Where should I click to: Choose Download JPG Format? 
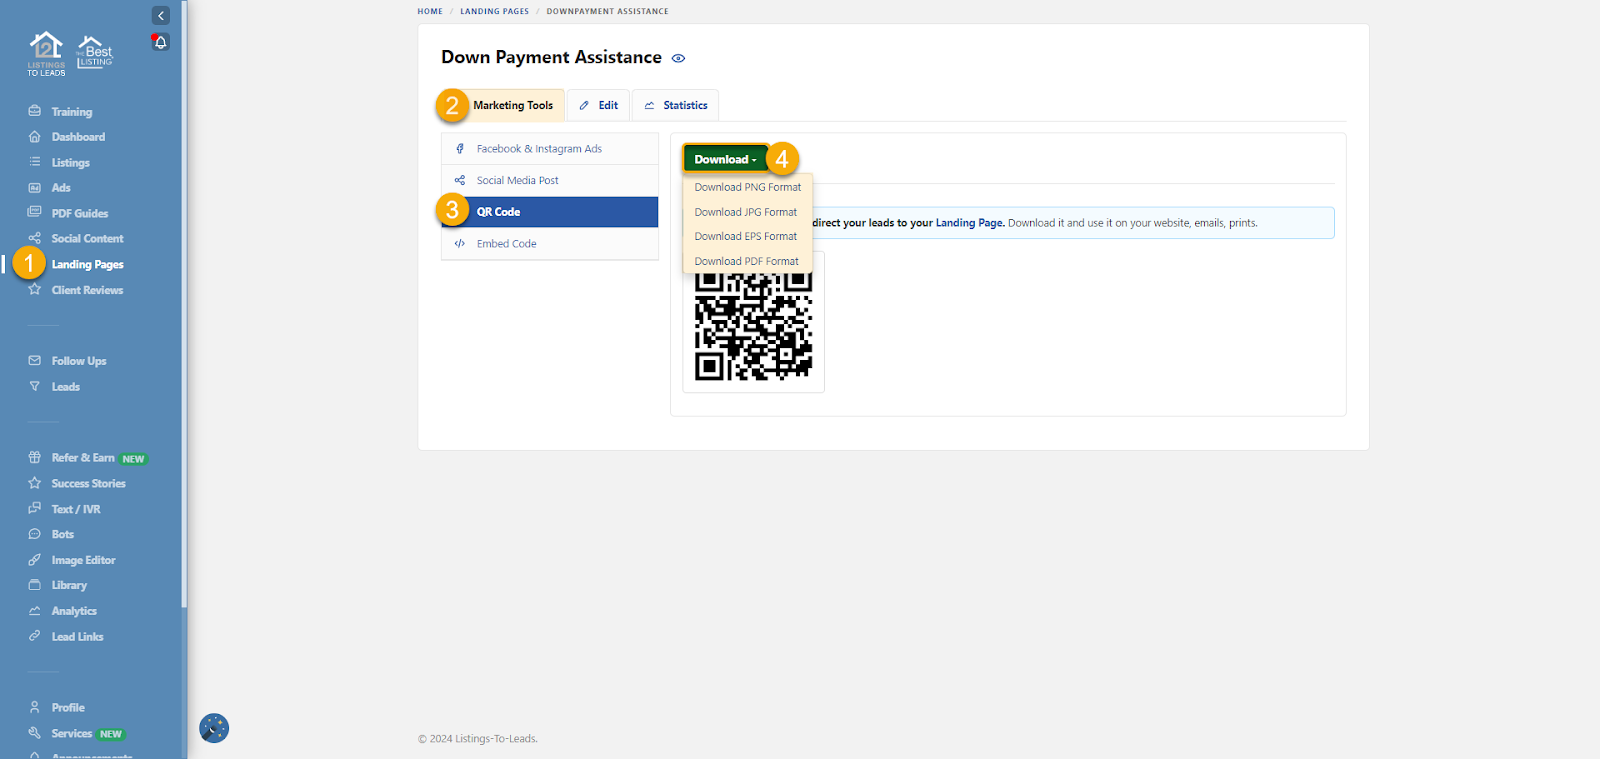click(748, 212)
